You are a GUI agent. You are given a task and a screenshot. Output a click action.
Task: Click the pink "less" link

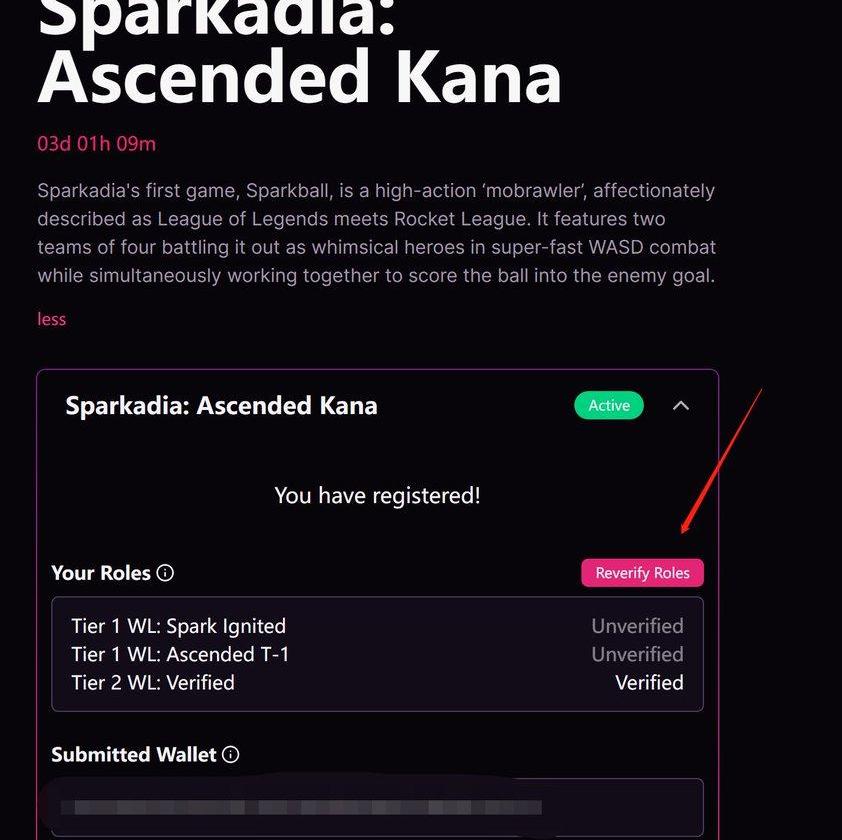tap(52, 319)
